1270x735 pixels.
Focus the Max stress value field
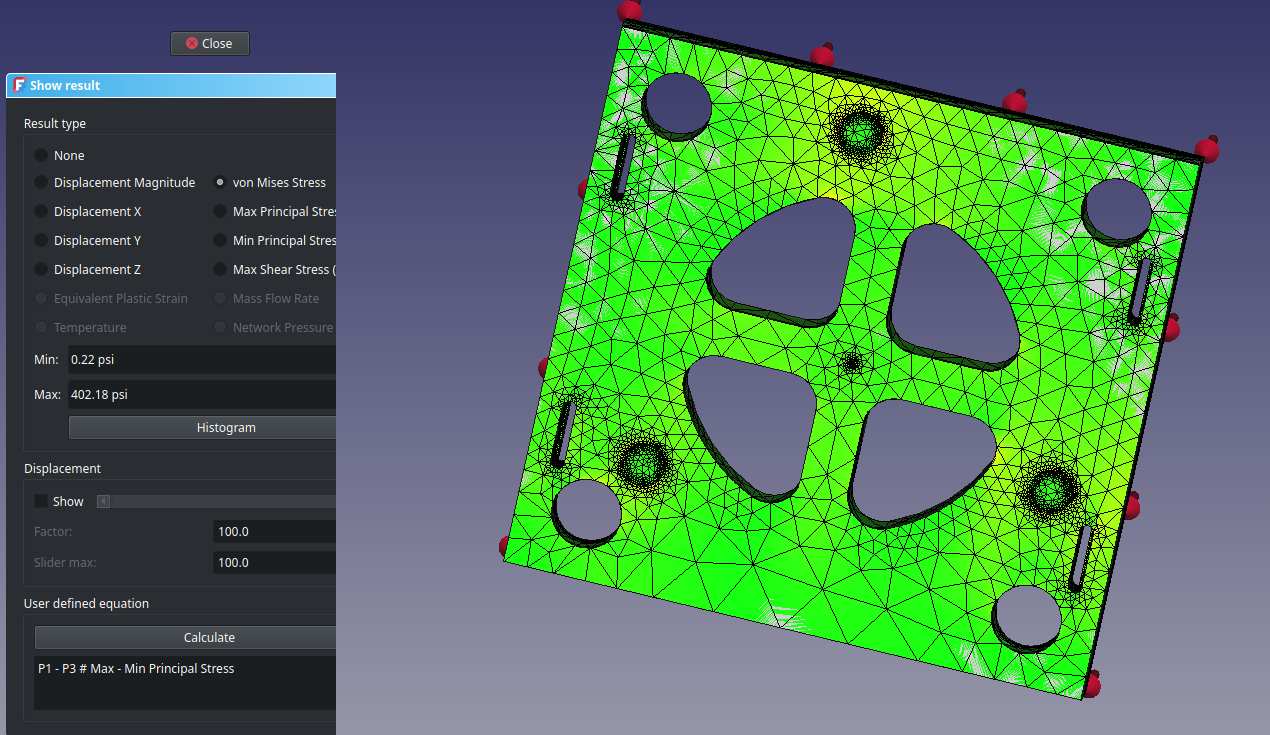tap(200, 395)
